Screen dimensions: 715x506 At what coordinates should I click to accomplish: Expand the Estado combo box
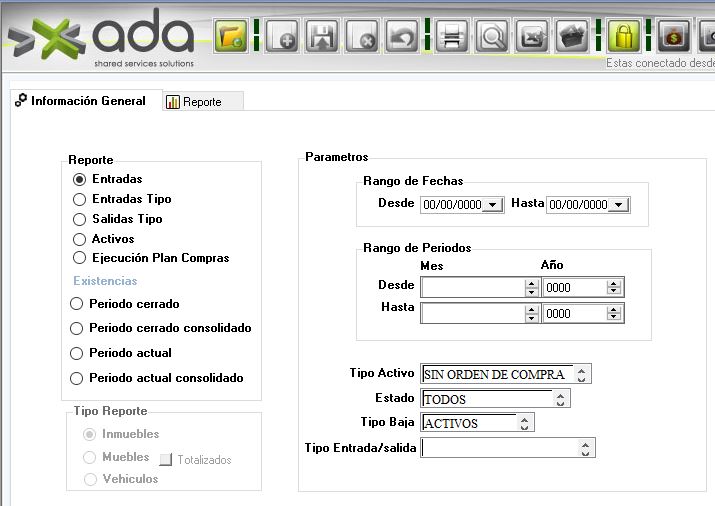point(561,399)
